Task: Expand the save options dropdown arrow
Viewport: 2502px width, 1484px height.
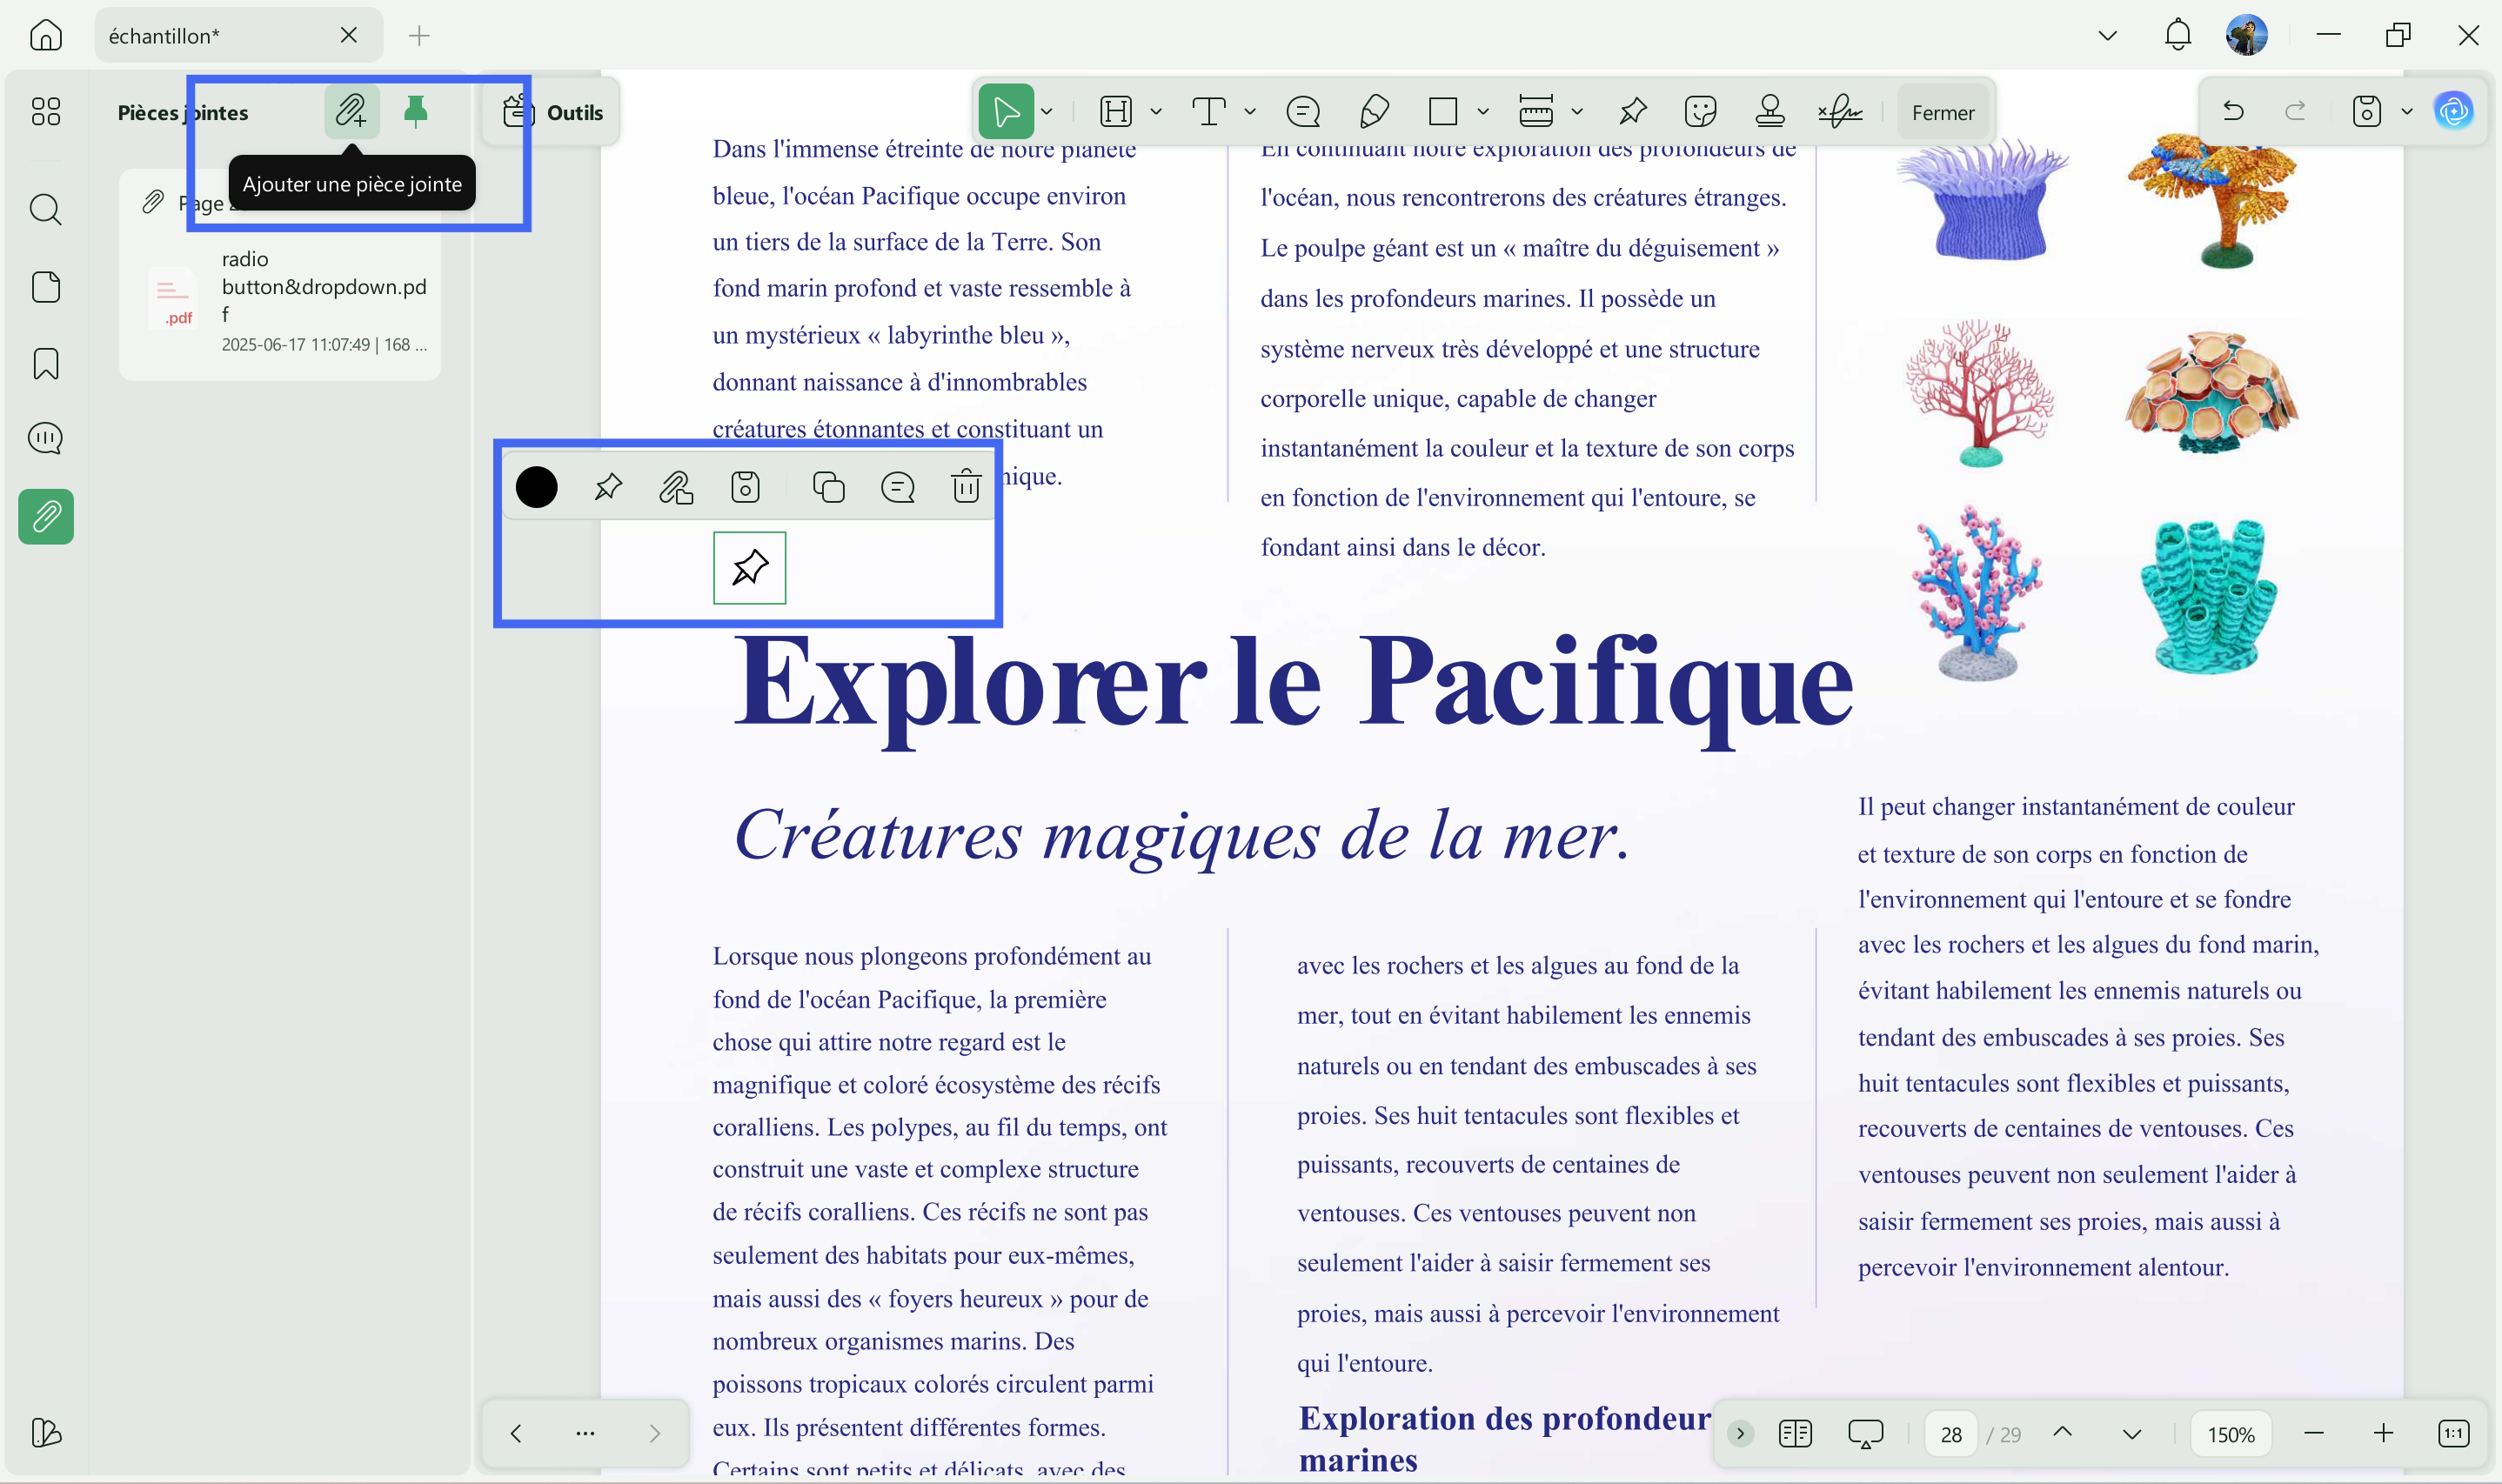Action: pos(2407,111)
